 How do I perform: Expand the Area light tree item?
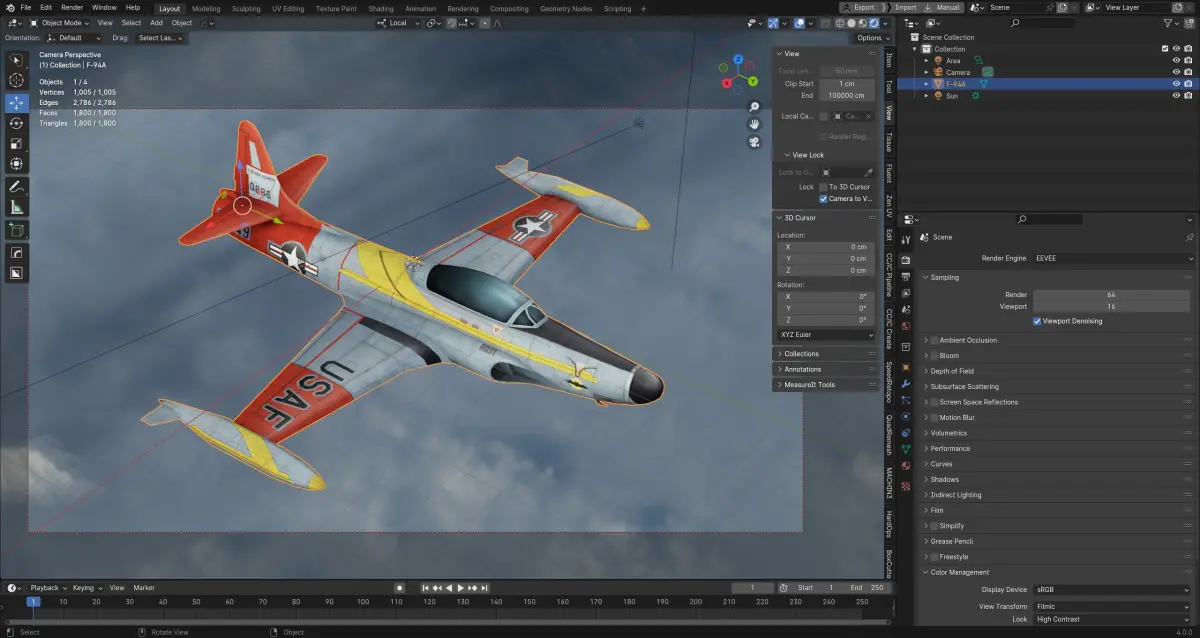click(x=926, y=60)
